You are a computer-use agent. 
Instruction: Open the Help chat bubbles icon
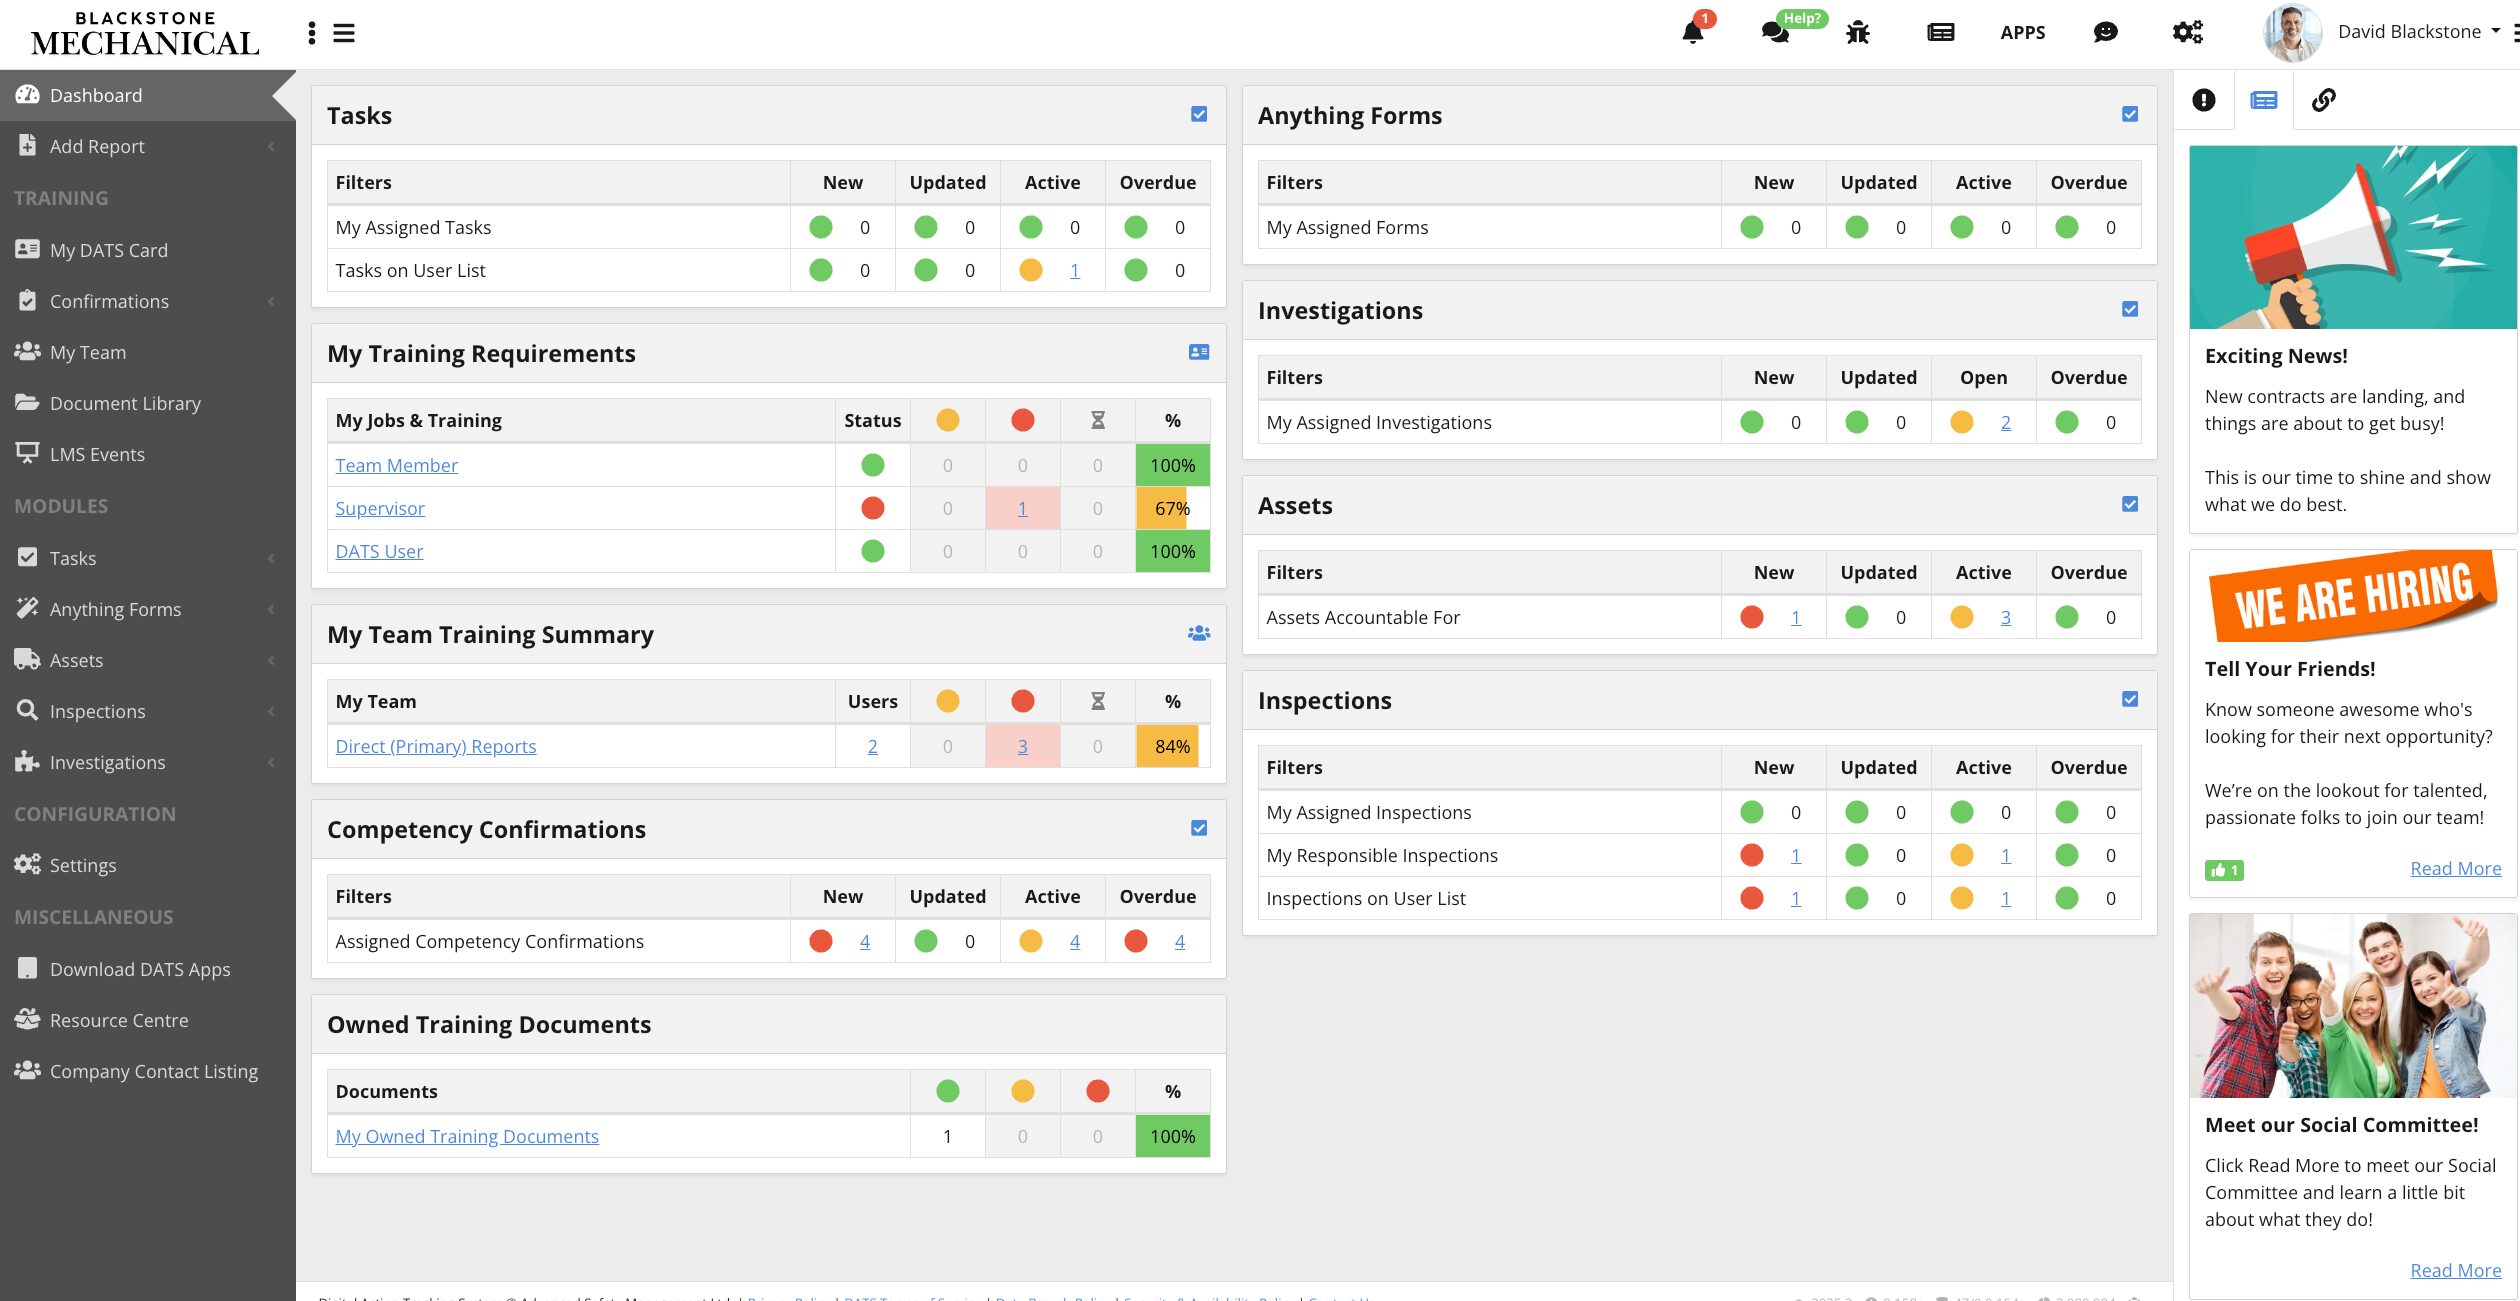(1775, 32)
